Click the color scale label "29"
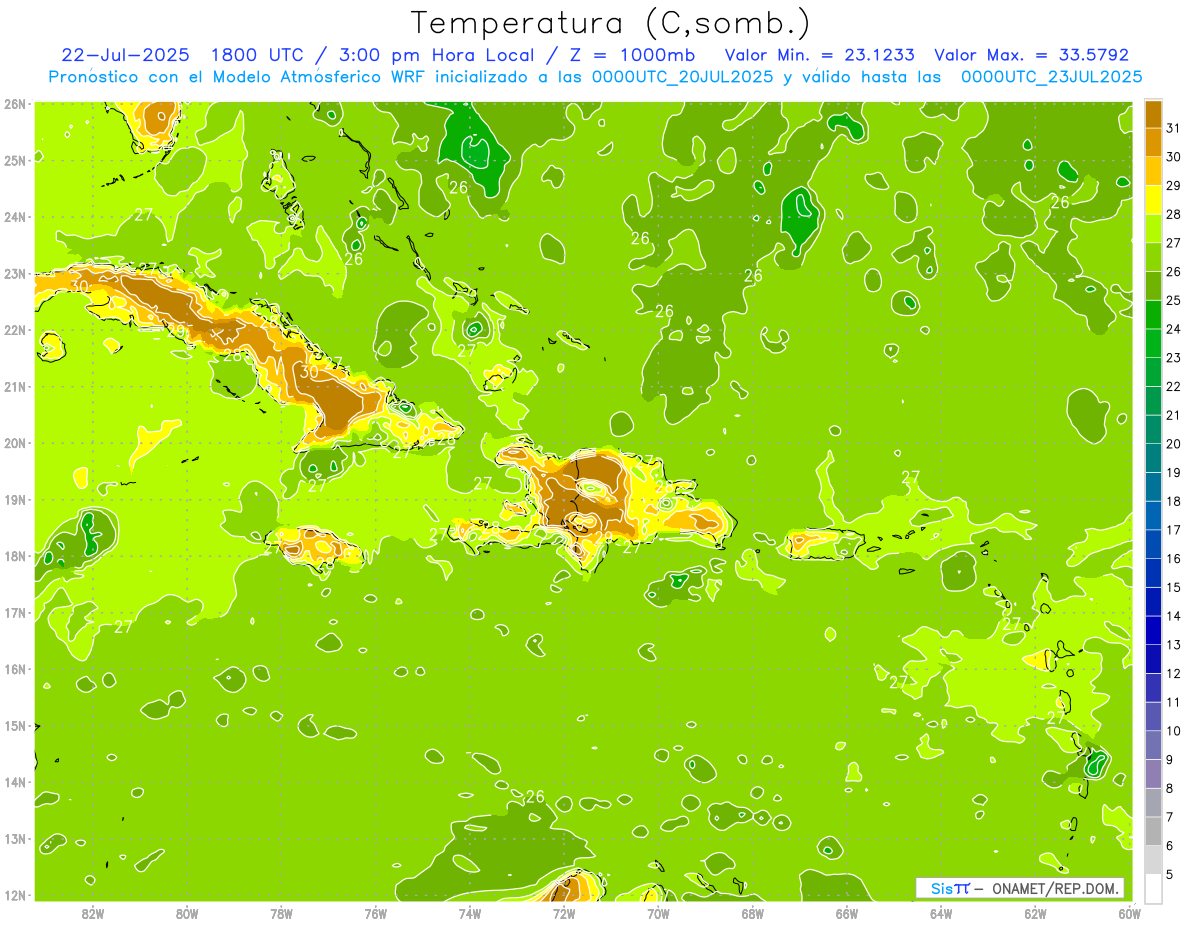Image resolution: width=1200 pixels, height=927 pixels. click(x=1173, y=185)
